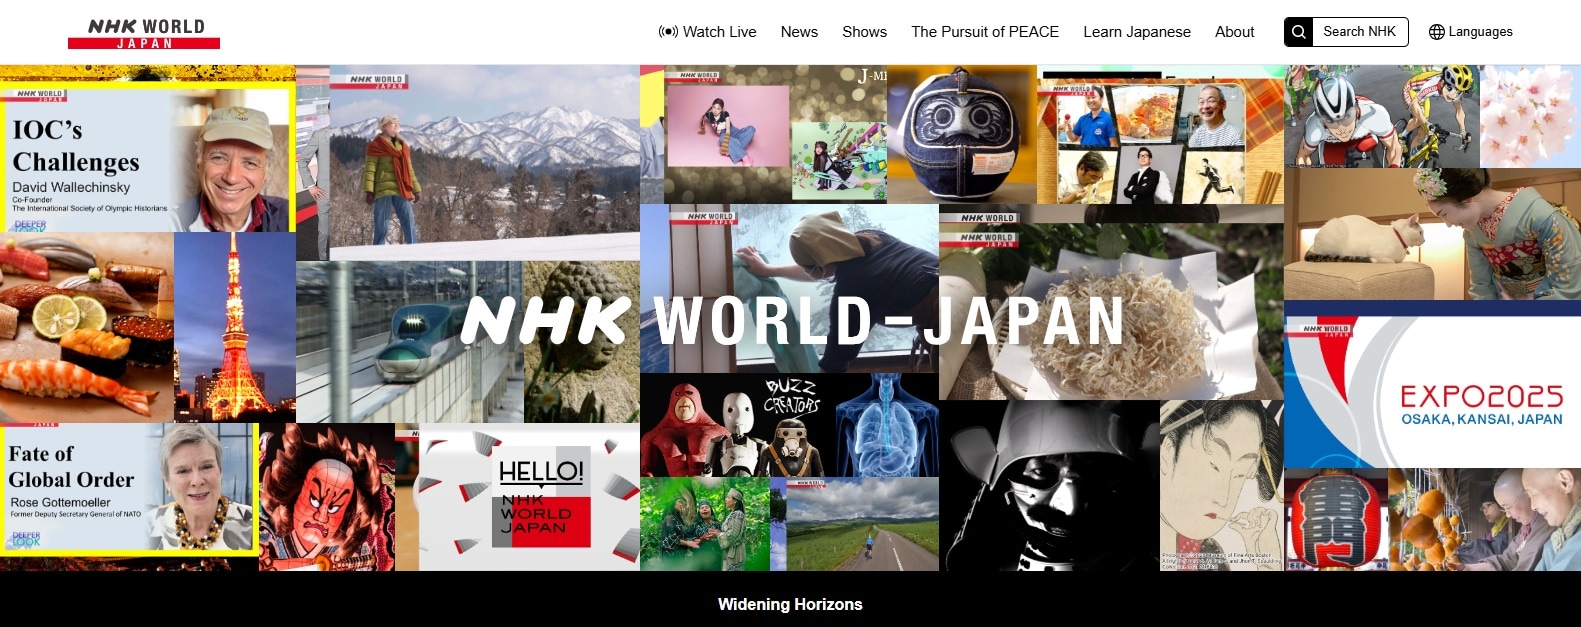Select the dried persimmons and monks image

[1484, 520]
